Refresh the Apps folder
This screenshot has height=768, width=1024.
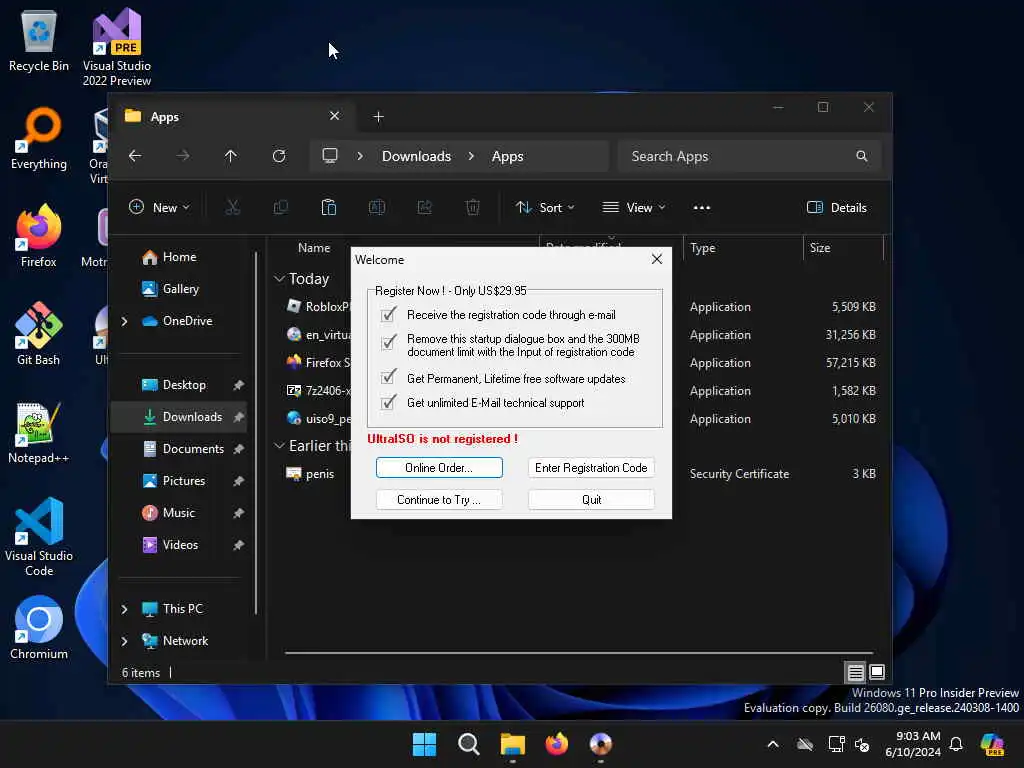tap(279, 156)
